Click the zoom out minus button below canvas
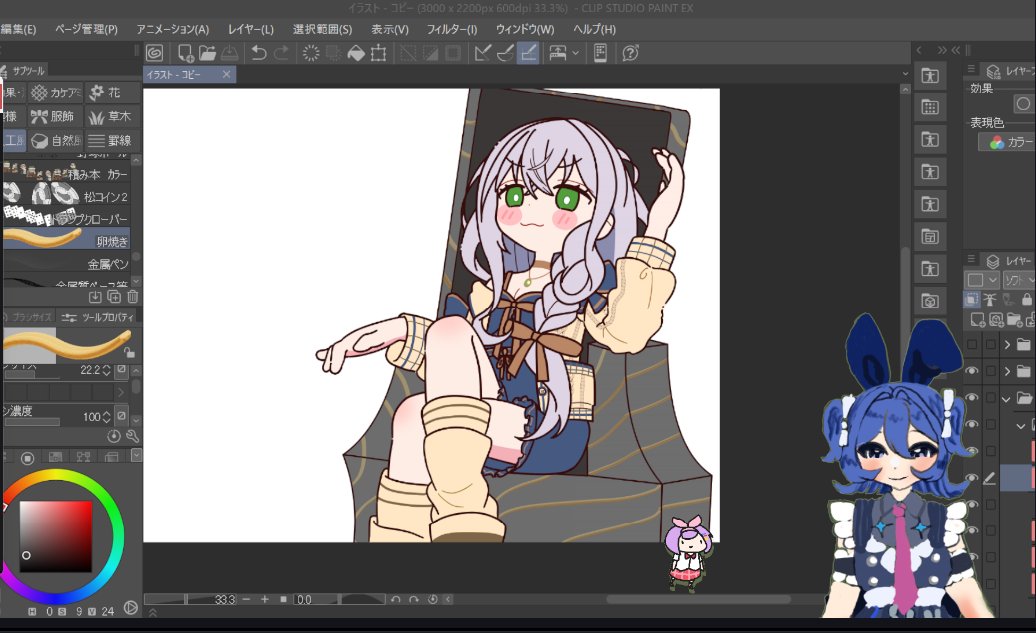Image resolution: width=1036 pixels, height=633 pixels. 246,599
